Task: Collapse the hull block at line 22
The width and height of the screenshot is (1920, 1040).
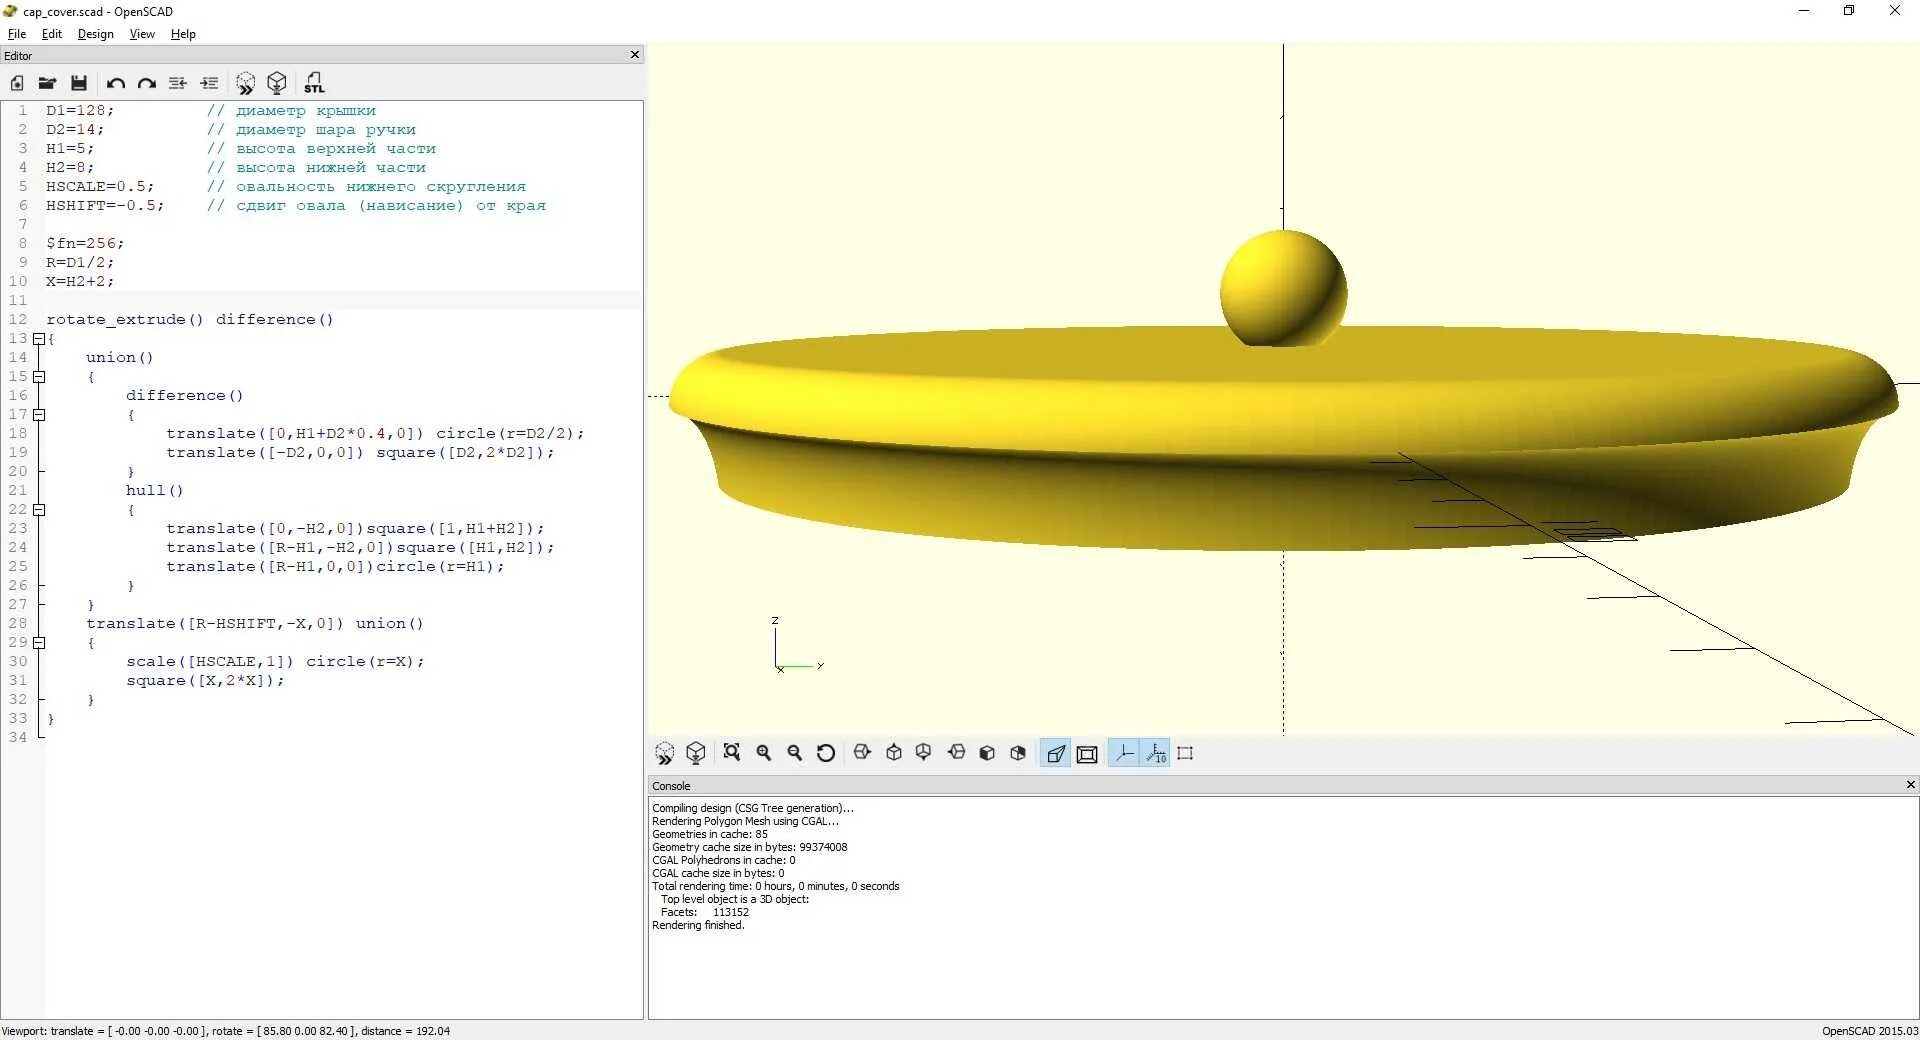Action: click(40, 510)
